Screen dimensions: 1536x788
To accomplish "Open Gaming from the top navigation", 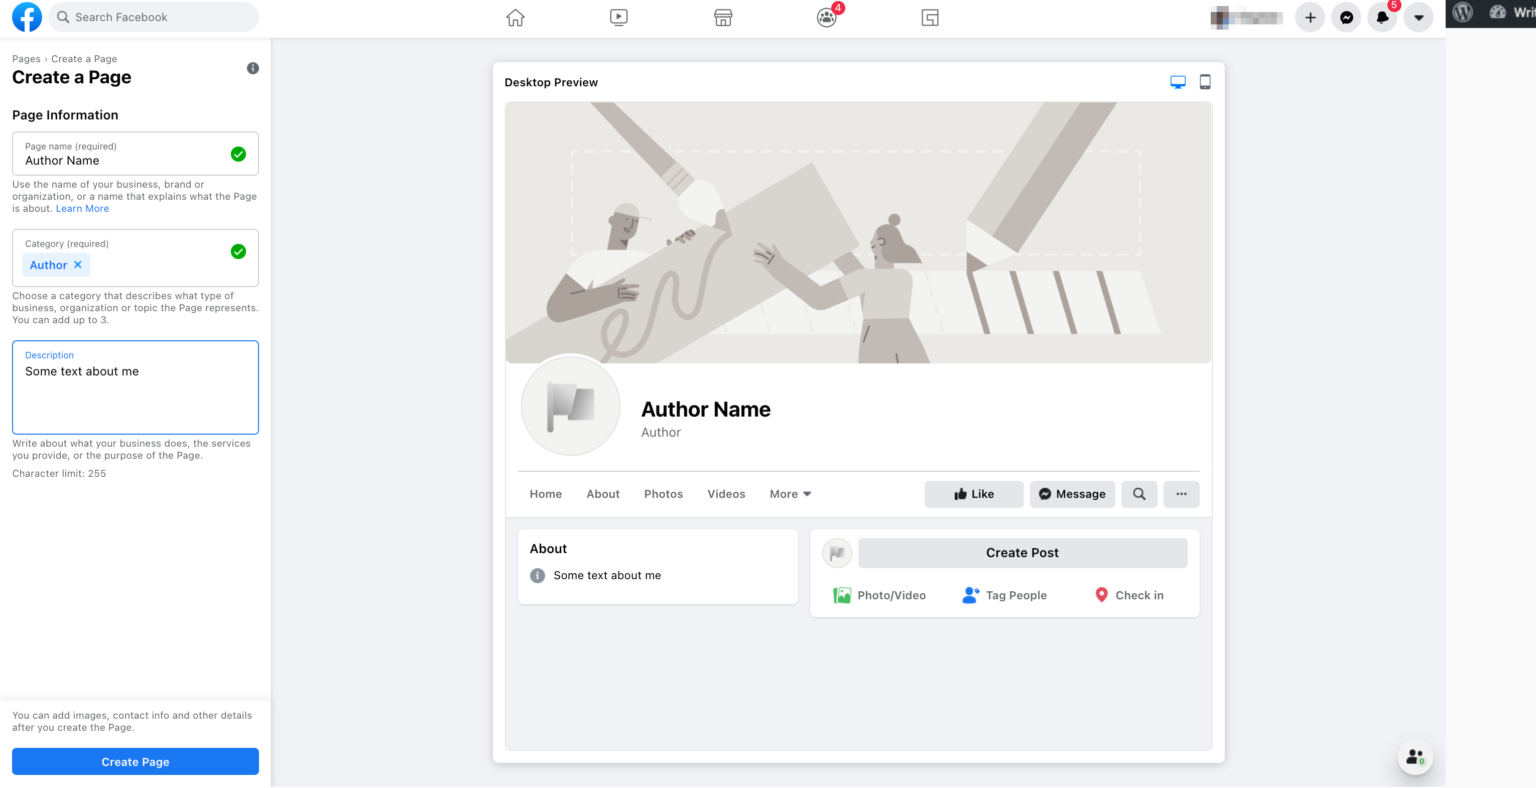I will (929, 17).
